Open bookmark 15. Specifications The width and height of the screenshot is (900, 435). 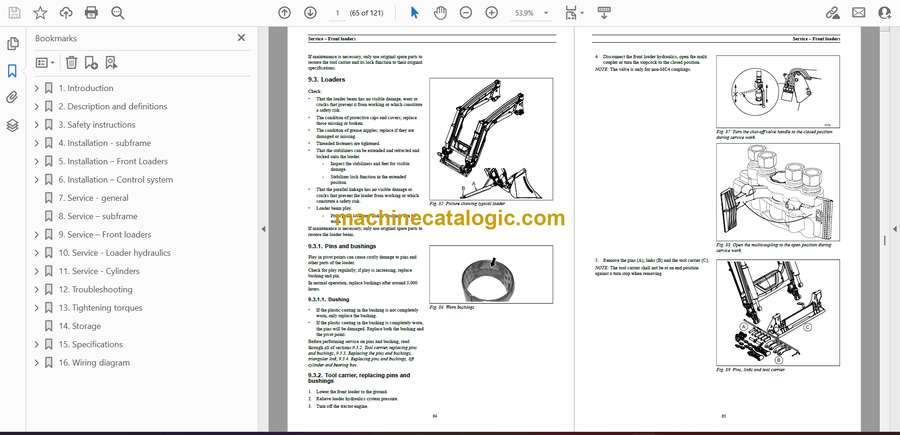coord(91,344)
